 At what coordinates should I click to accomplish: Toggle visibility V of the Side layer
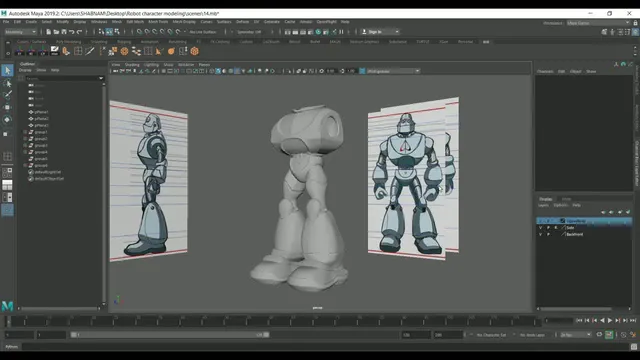(540, 228)
